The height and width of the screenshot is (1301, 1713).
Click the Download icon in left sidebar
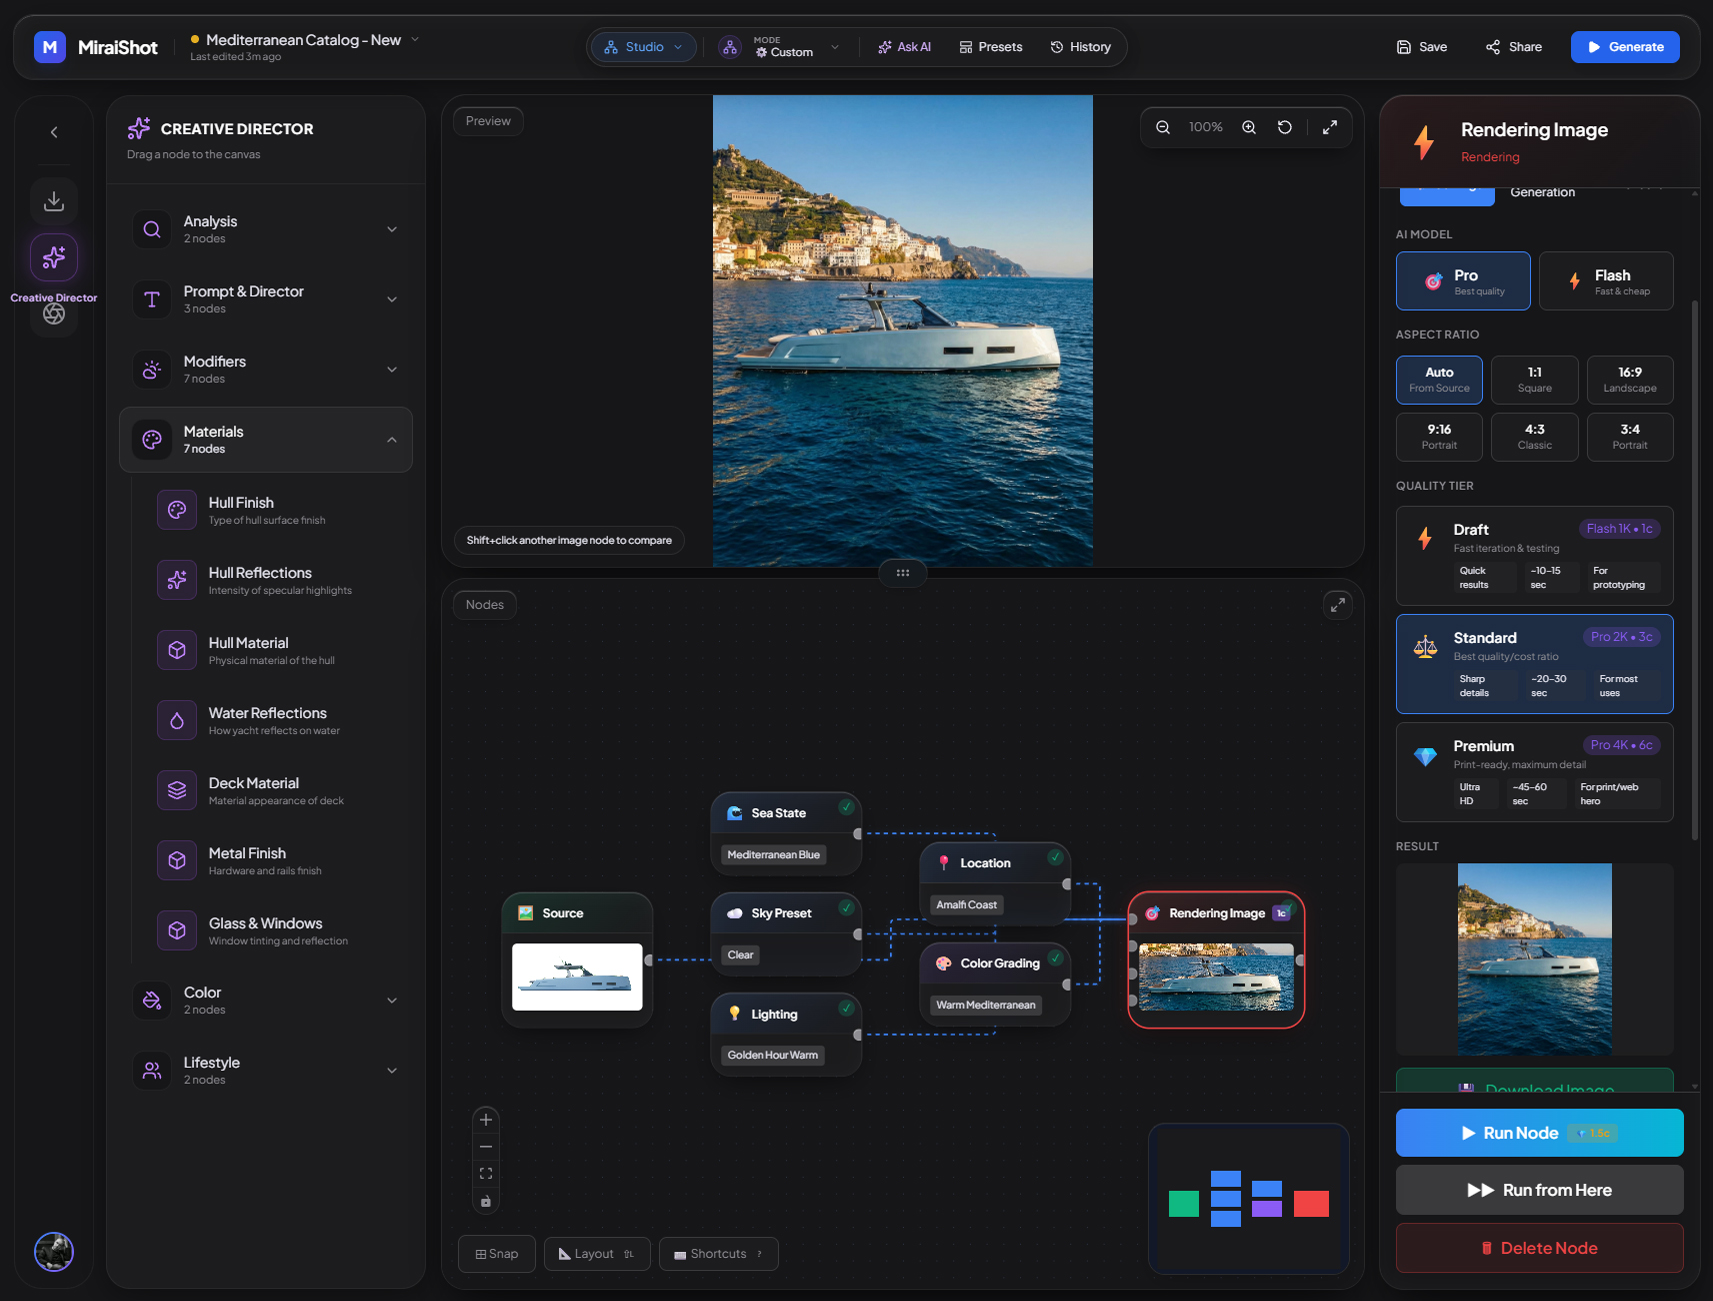(x=54, y=200)
